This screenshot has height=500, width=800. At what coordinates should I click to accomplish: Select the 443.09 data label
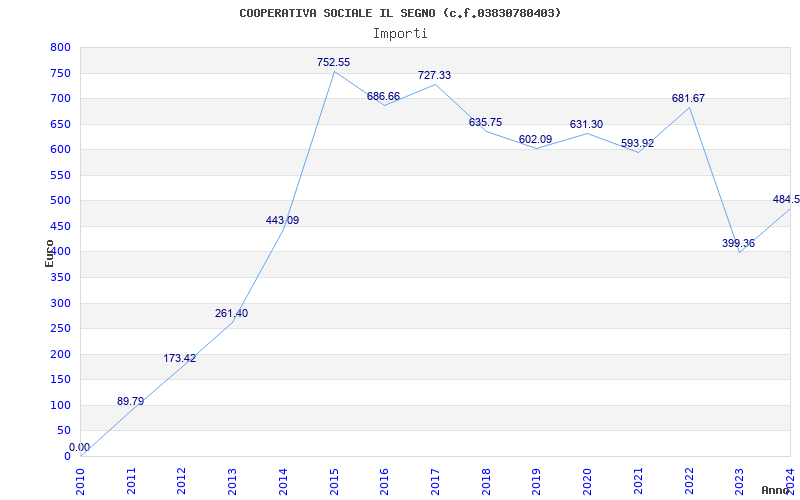point(282,220)
